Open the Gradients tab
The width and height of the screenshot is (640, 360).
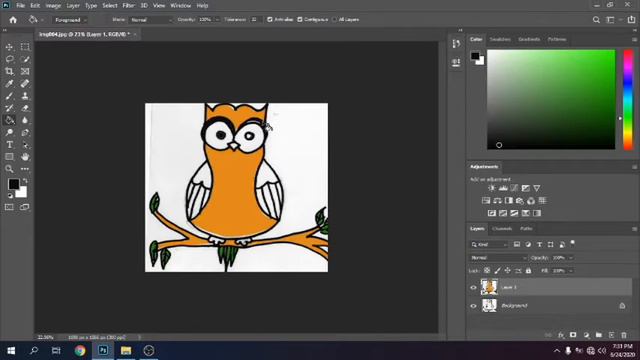529,39
